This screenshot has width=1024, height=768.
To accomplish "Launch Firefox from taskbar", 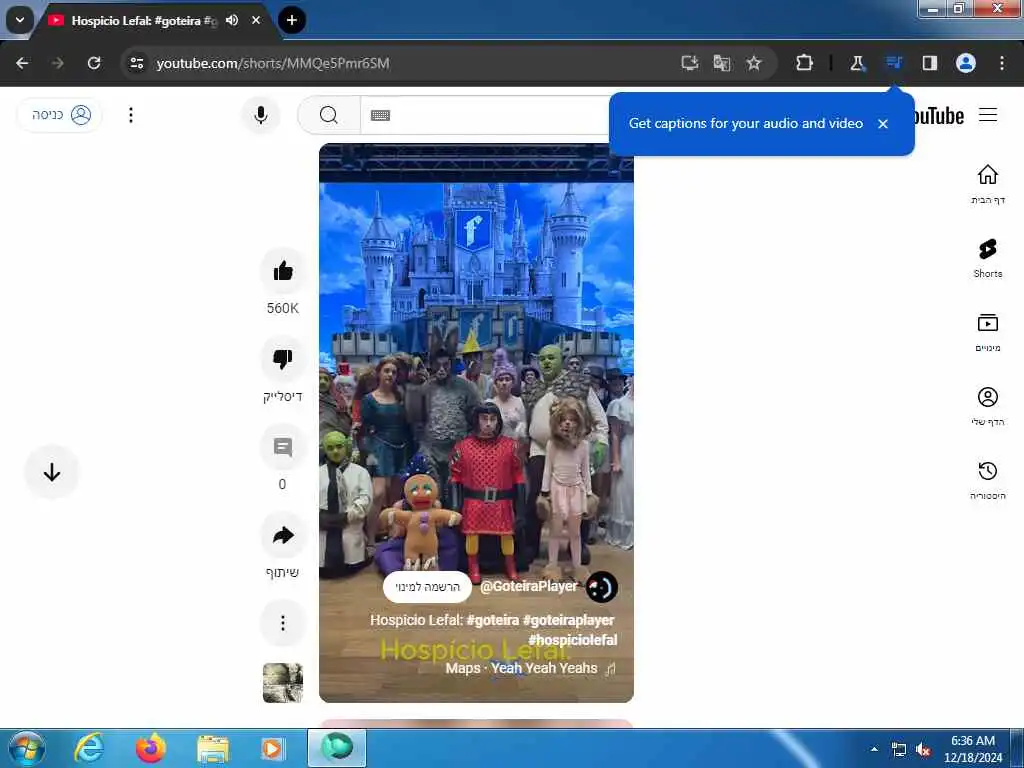I will pos(151,748).
